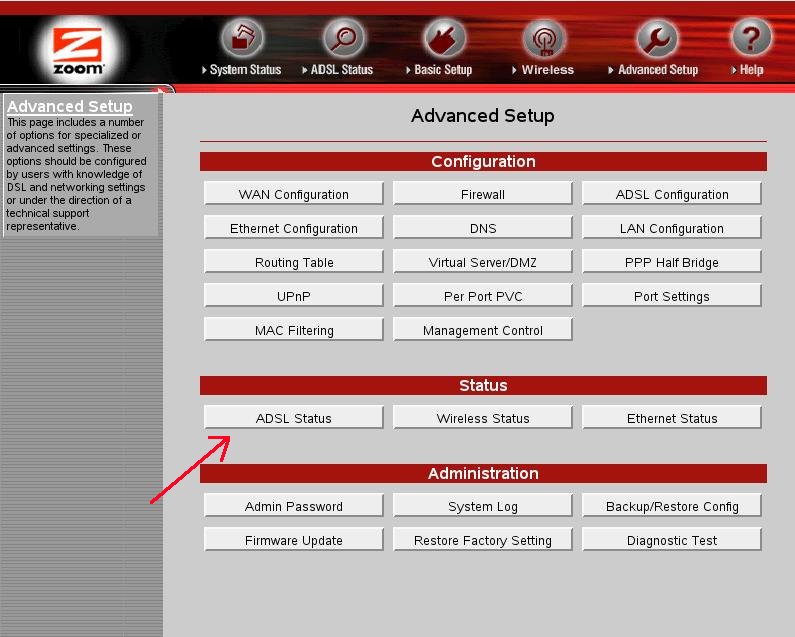Open Virtual Server/DMZ settings
The width and height of the screenshot is (795, 637).
pos(483,262)
